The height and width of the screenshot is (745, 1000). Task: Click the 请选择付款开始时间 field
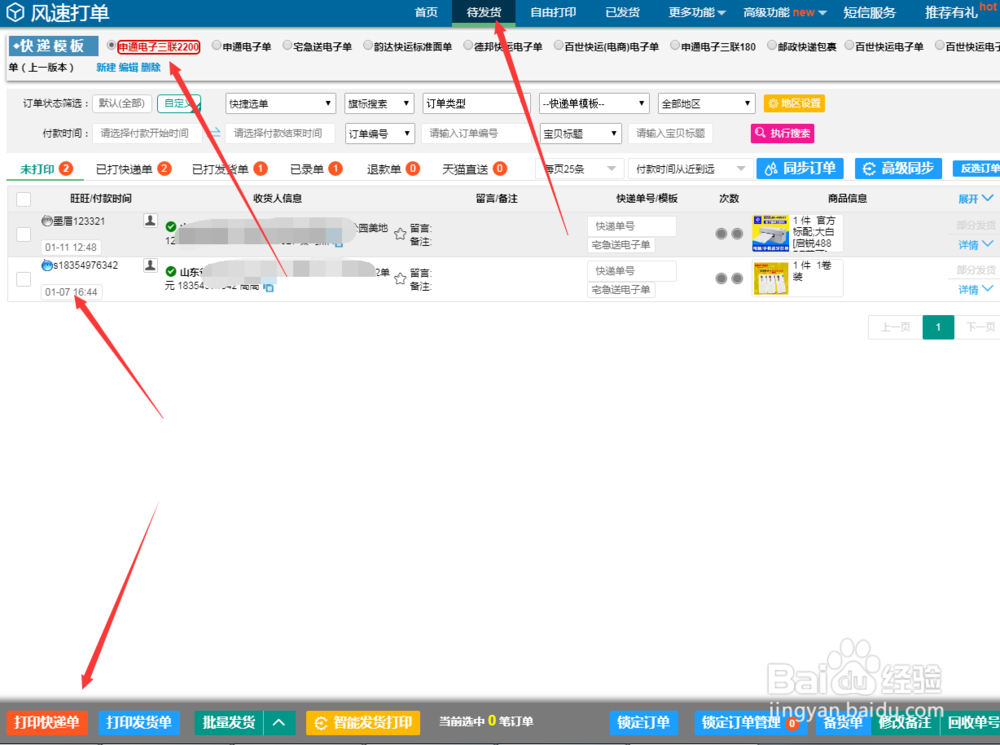click(147, 133)
